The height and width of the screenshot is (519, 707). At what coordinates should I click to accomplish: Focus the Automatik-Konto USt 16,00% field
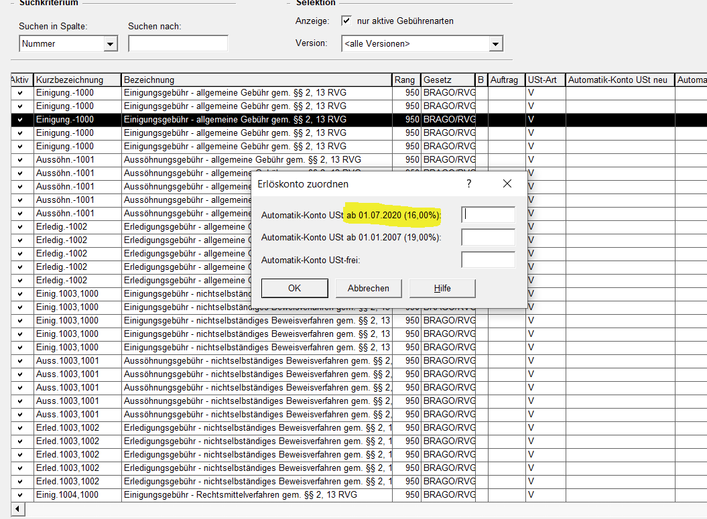(488, 215)
